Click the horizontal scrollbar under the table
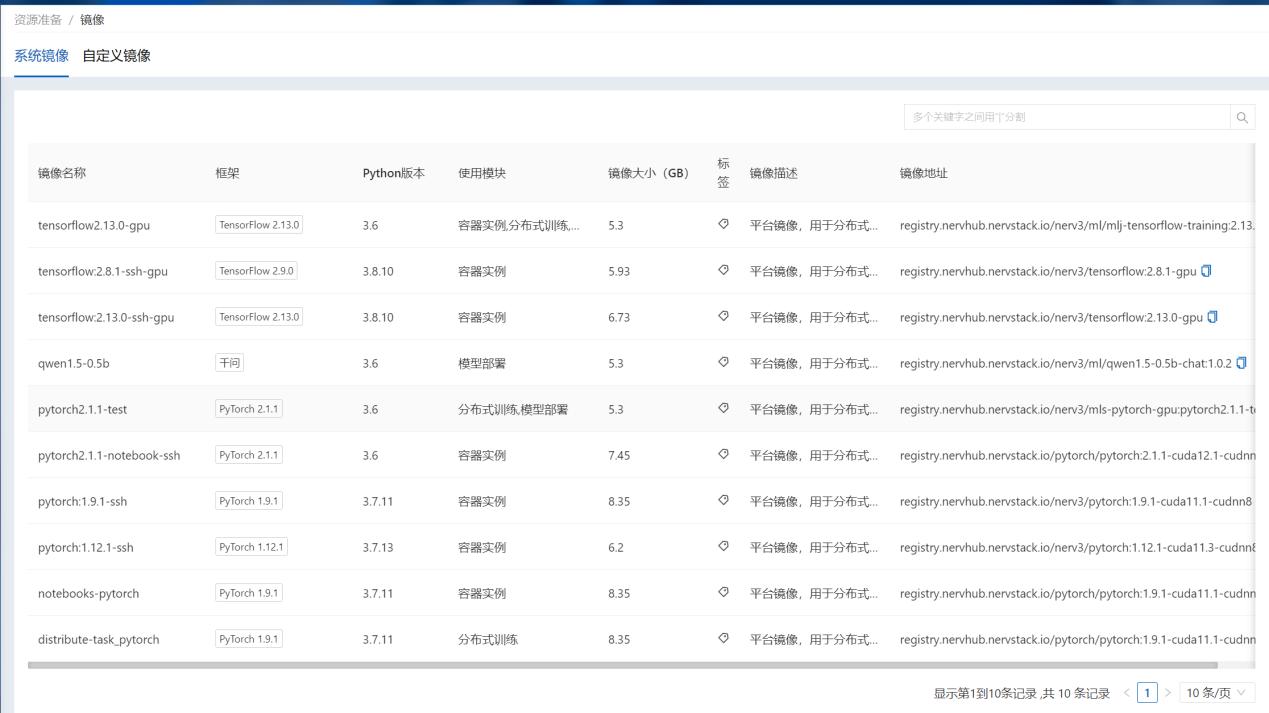Image resolution: width=1269 pixels, height=713 pixels. point(622,665)
